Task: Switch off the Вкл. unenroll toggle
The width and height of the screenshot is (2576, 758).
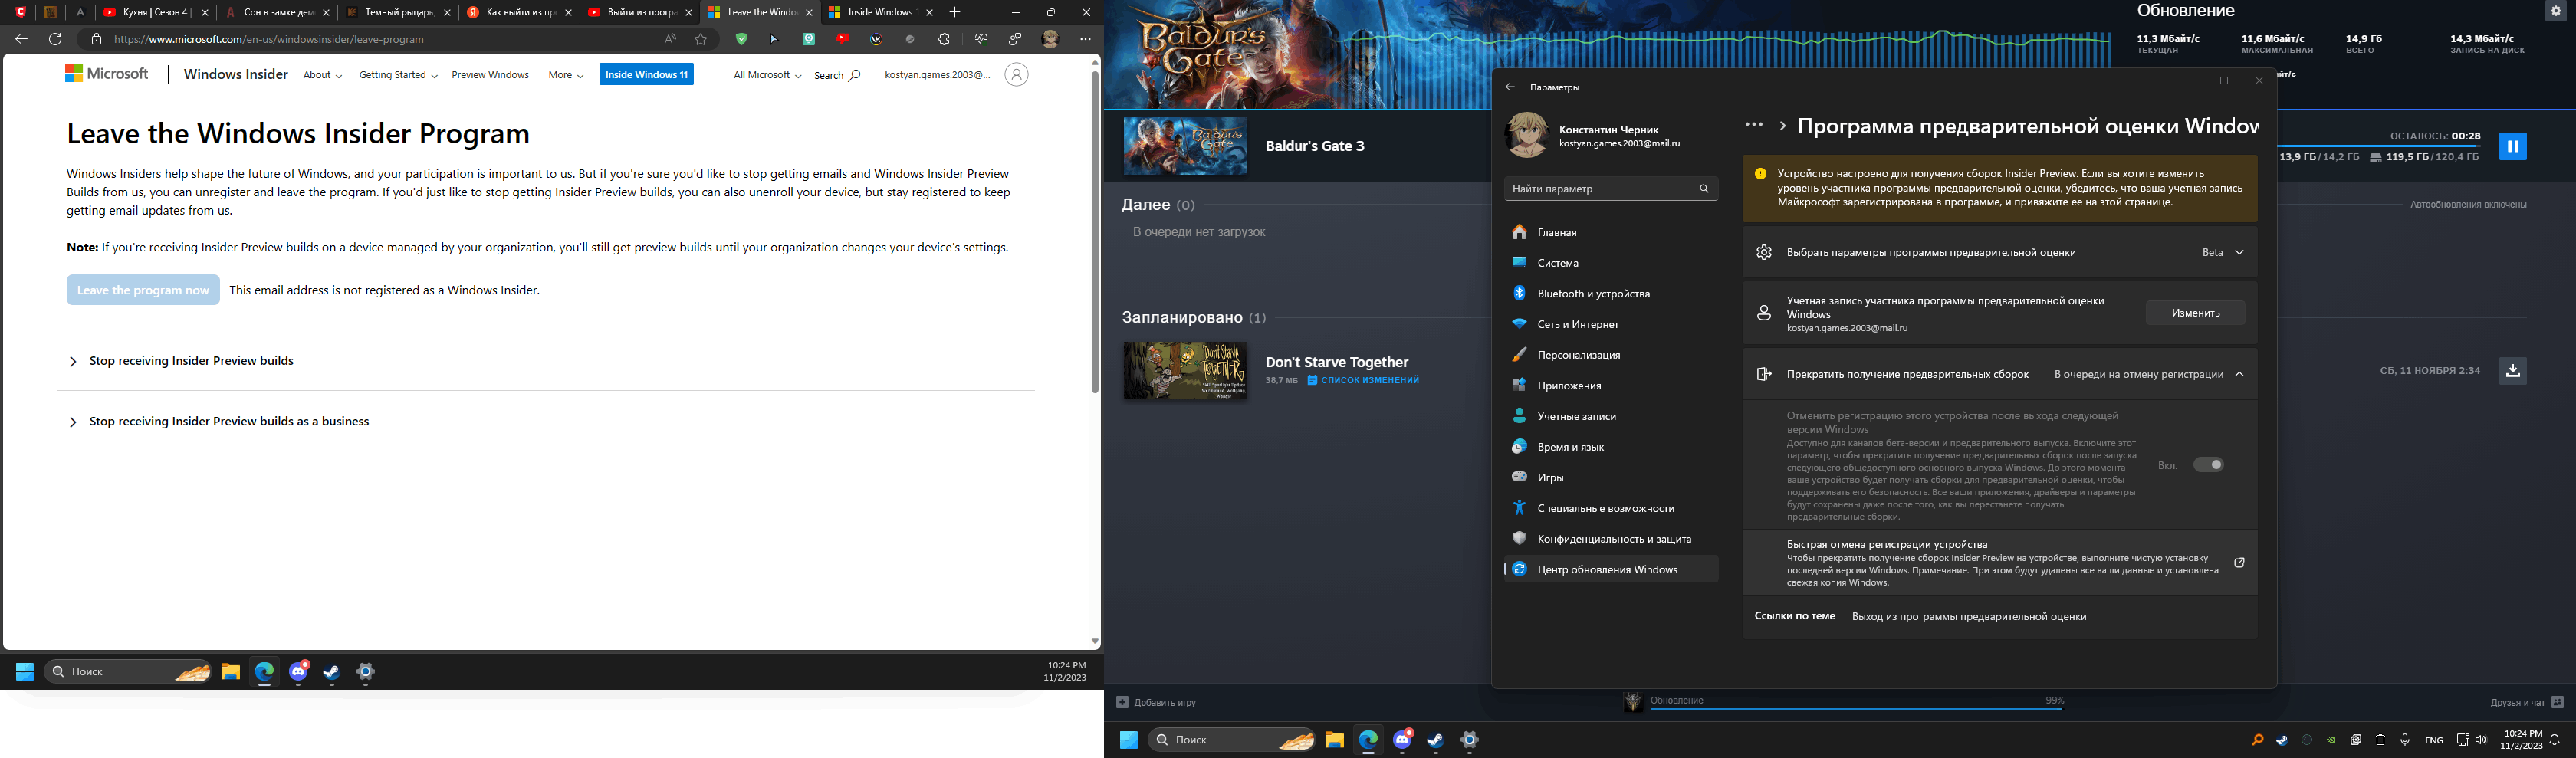Action: coord(2208,465)
